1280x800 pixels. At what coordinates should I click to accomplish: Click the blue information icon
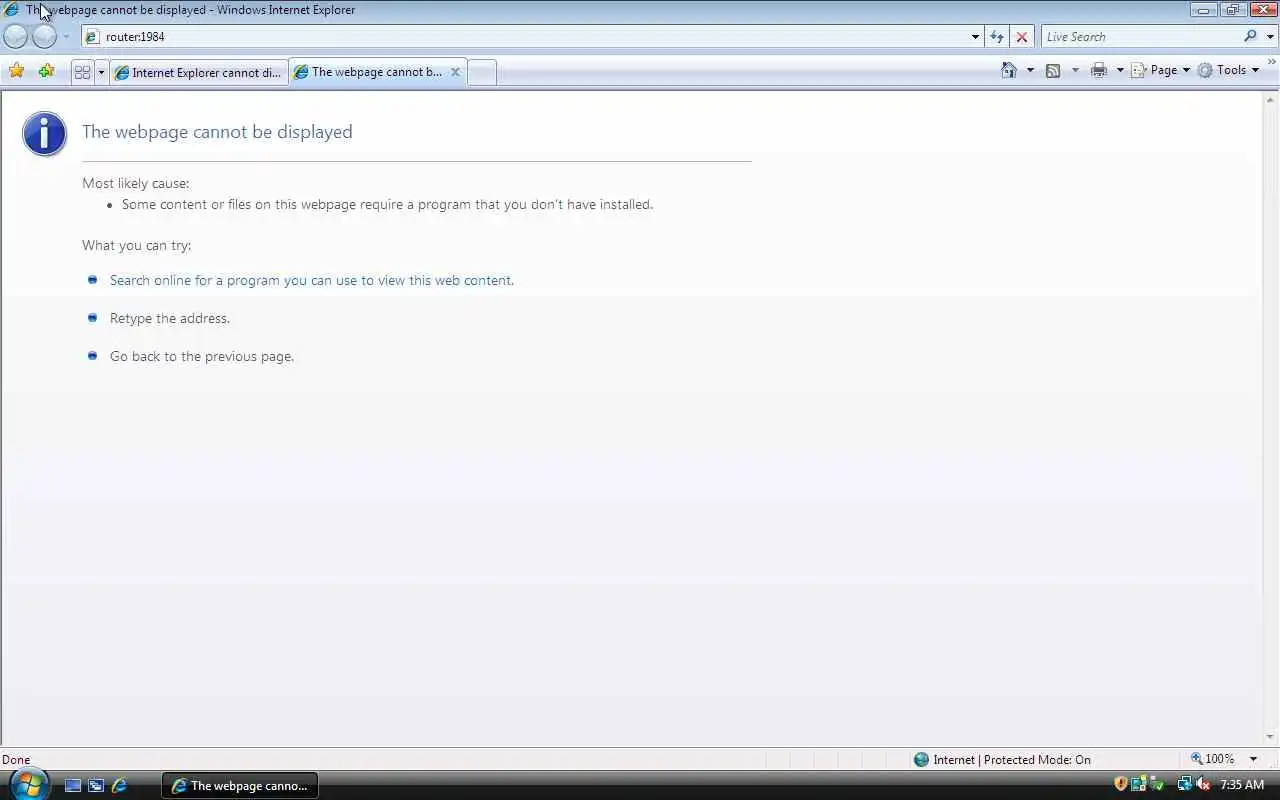[45, 133]
